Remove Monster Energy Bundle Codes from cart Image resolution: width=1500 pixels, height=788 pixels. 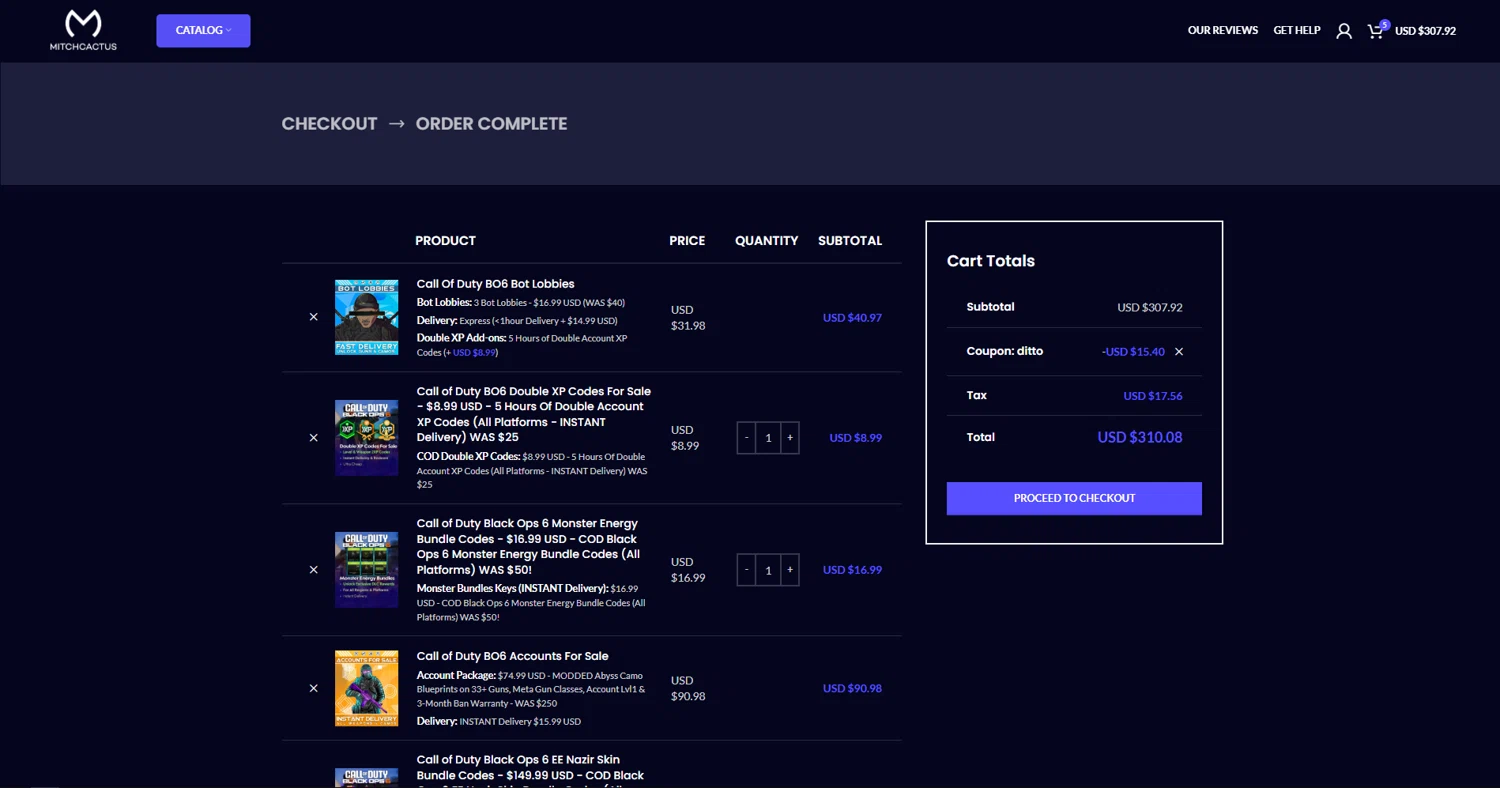coord(313,570)
